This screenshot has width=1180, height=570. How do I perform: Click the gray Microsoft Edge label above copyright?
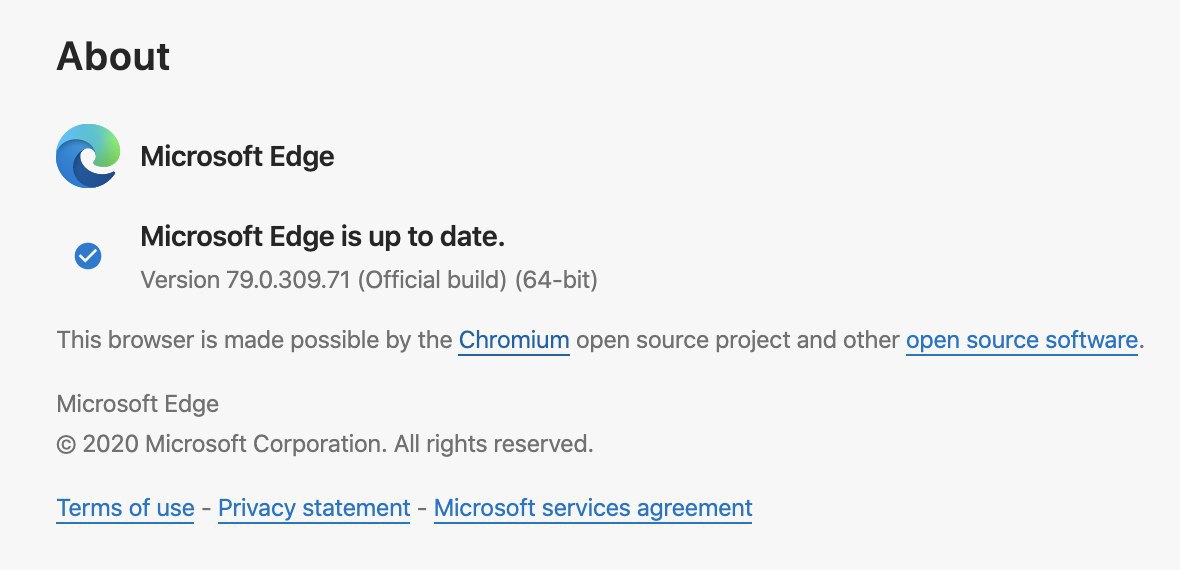pyautogui.click(x=138, y=404)
